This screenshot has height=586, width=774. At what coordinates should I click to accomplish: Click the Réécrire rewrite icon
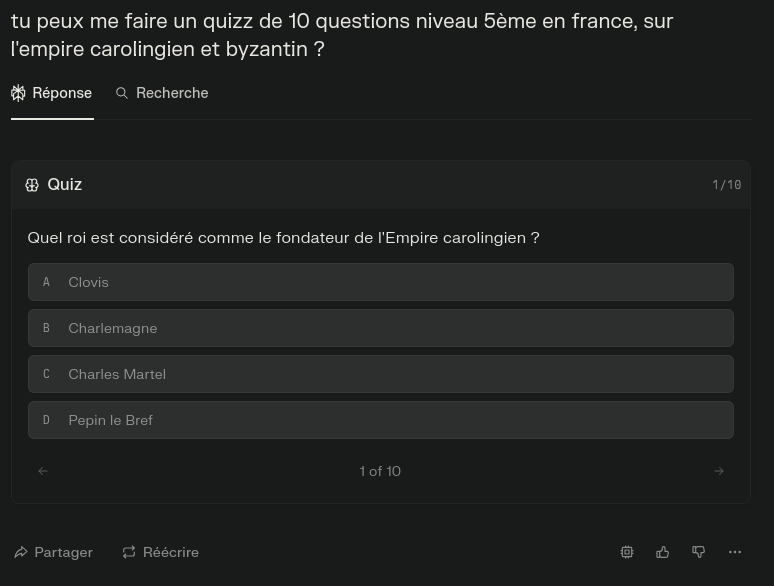129,552
